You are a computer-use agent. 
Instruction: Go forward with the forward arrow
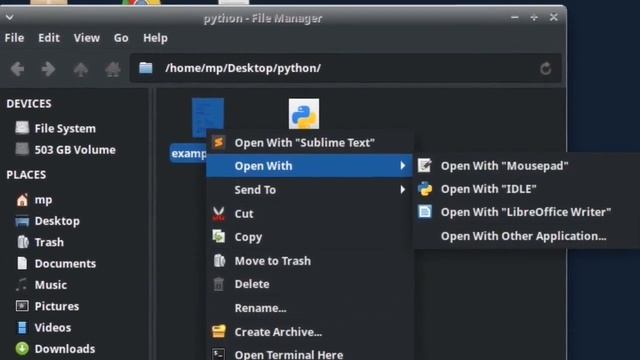pyautogui.click(x=49, y=69)
